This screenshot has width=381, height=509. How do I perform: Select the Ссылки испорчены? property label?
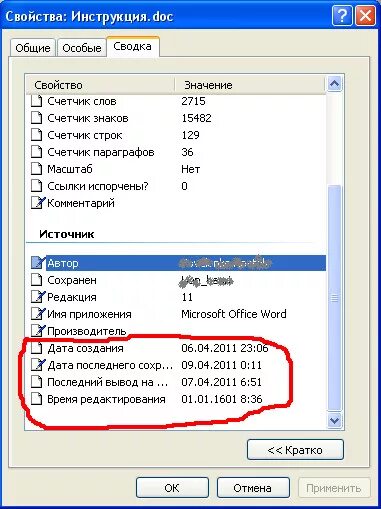point(98,186)
